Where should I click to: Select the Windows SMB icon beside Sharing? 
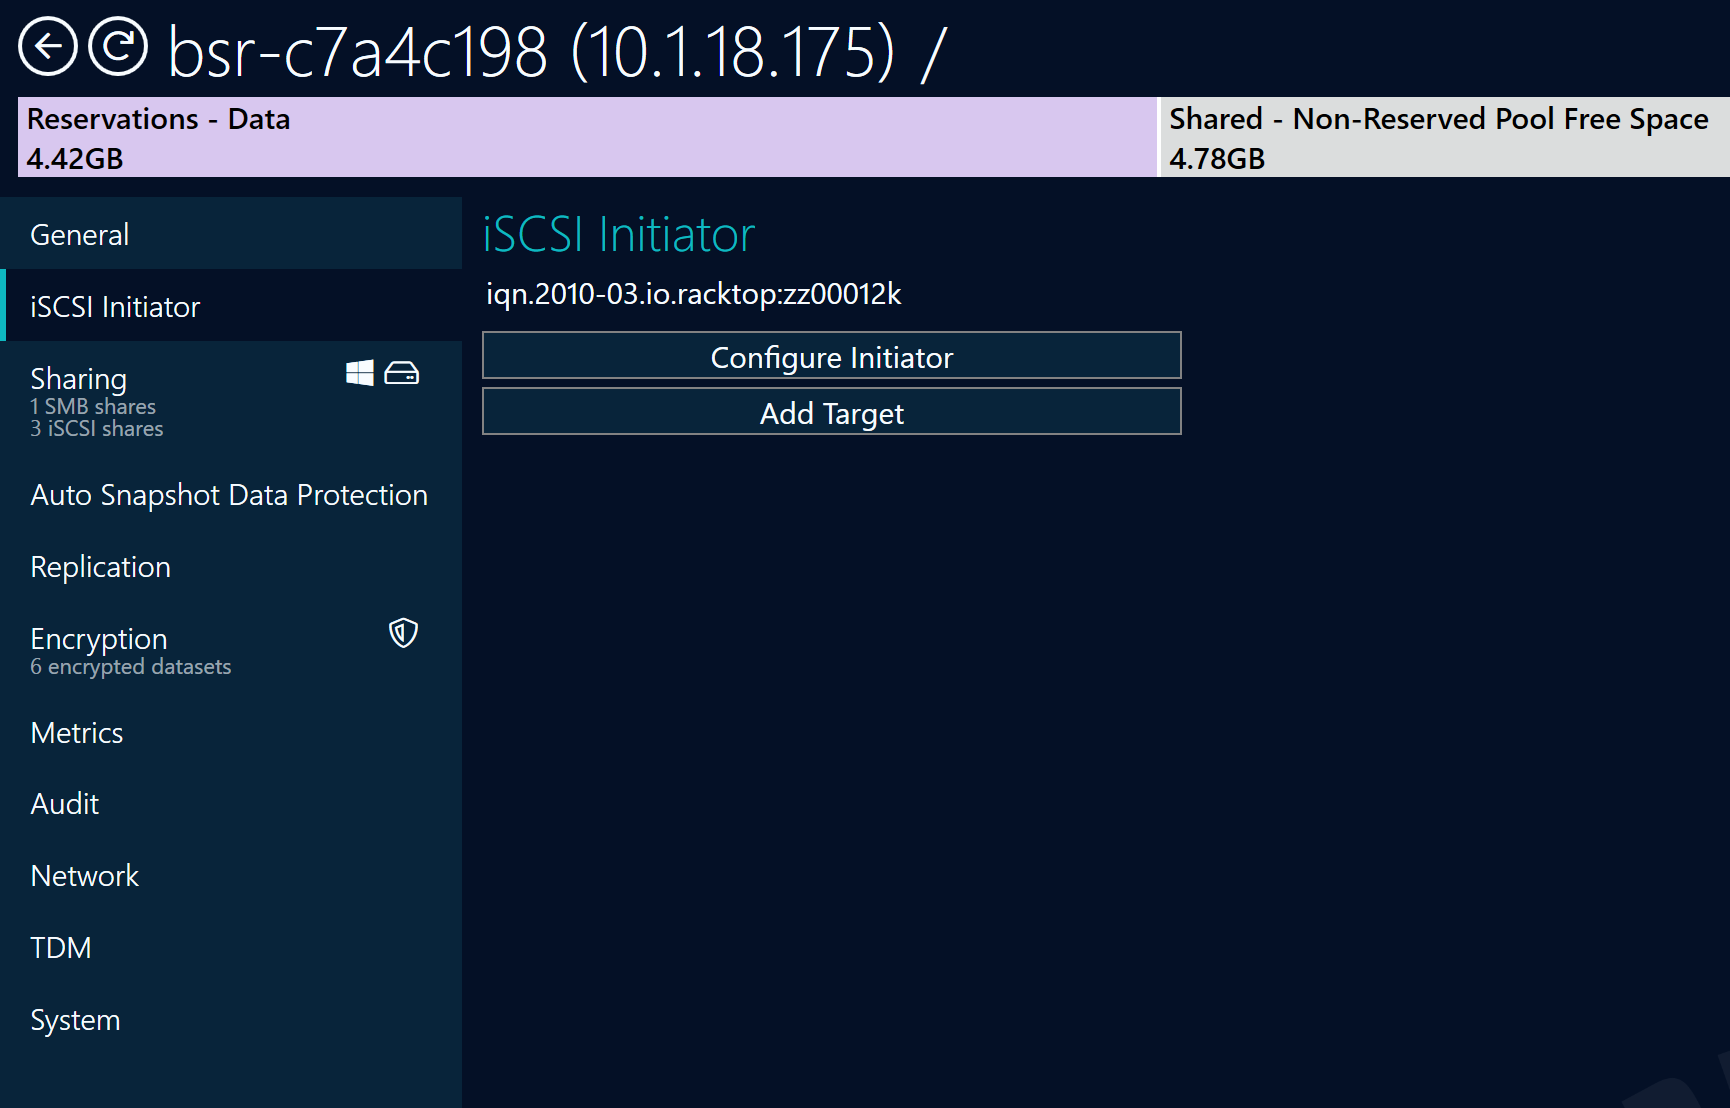[361, 372]
